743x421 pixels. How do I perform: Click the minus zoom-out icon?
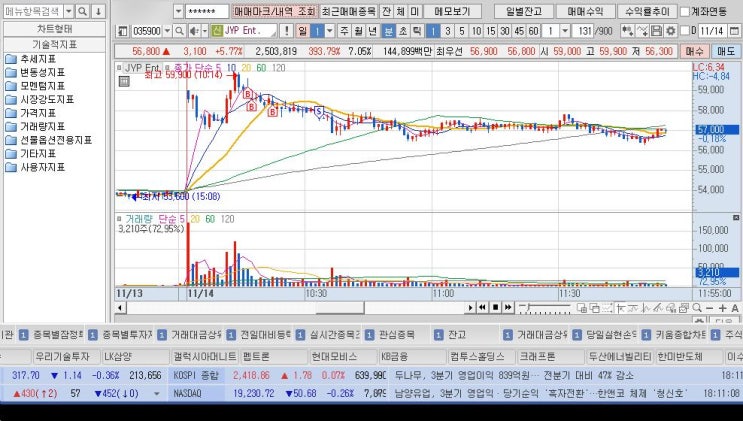[709, 308]
